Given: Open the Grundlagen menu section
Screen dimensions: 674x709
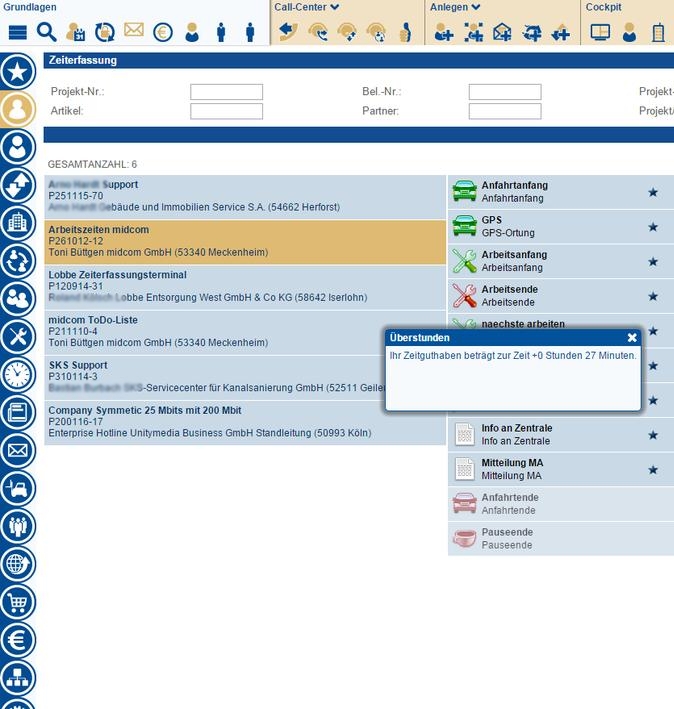Looking at the screenshot, I should coord(30,7).
